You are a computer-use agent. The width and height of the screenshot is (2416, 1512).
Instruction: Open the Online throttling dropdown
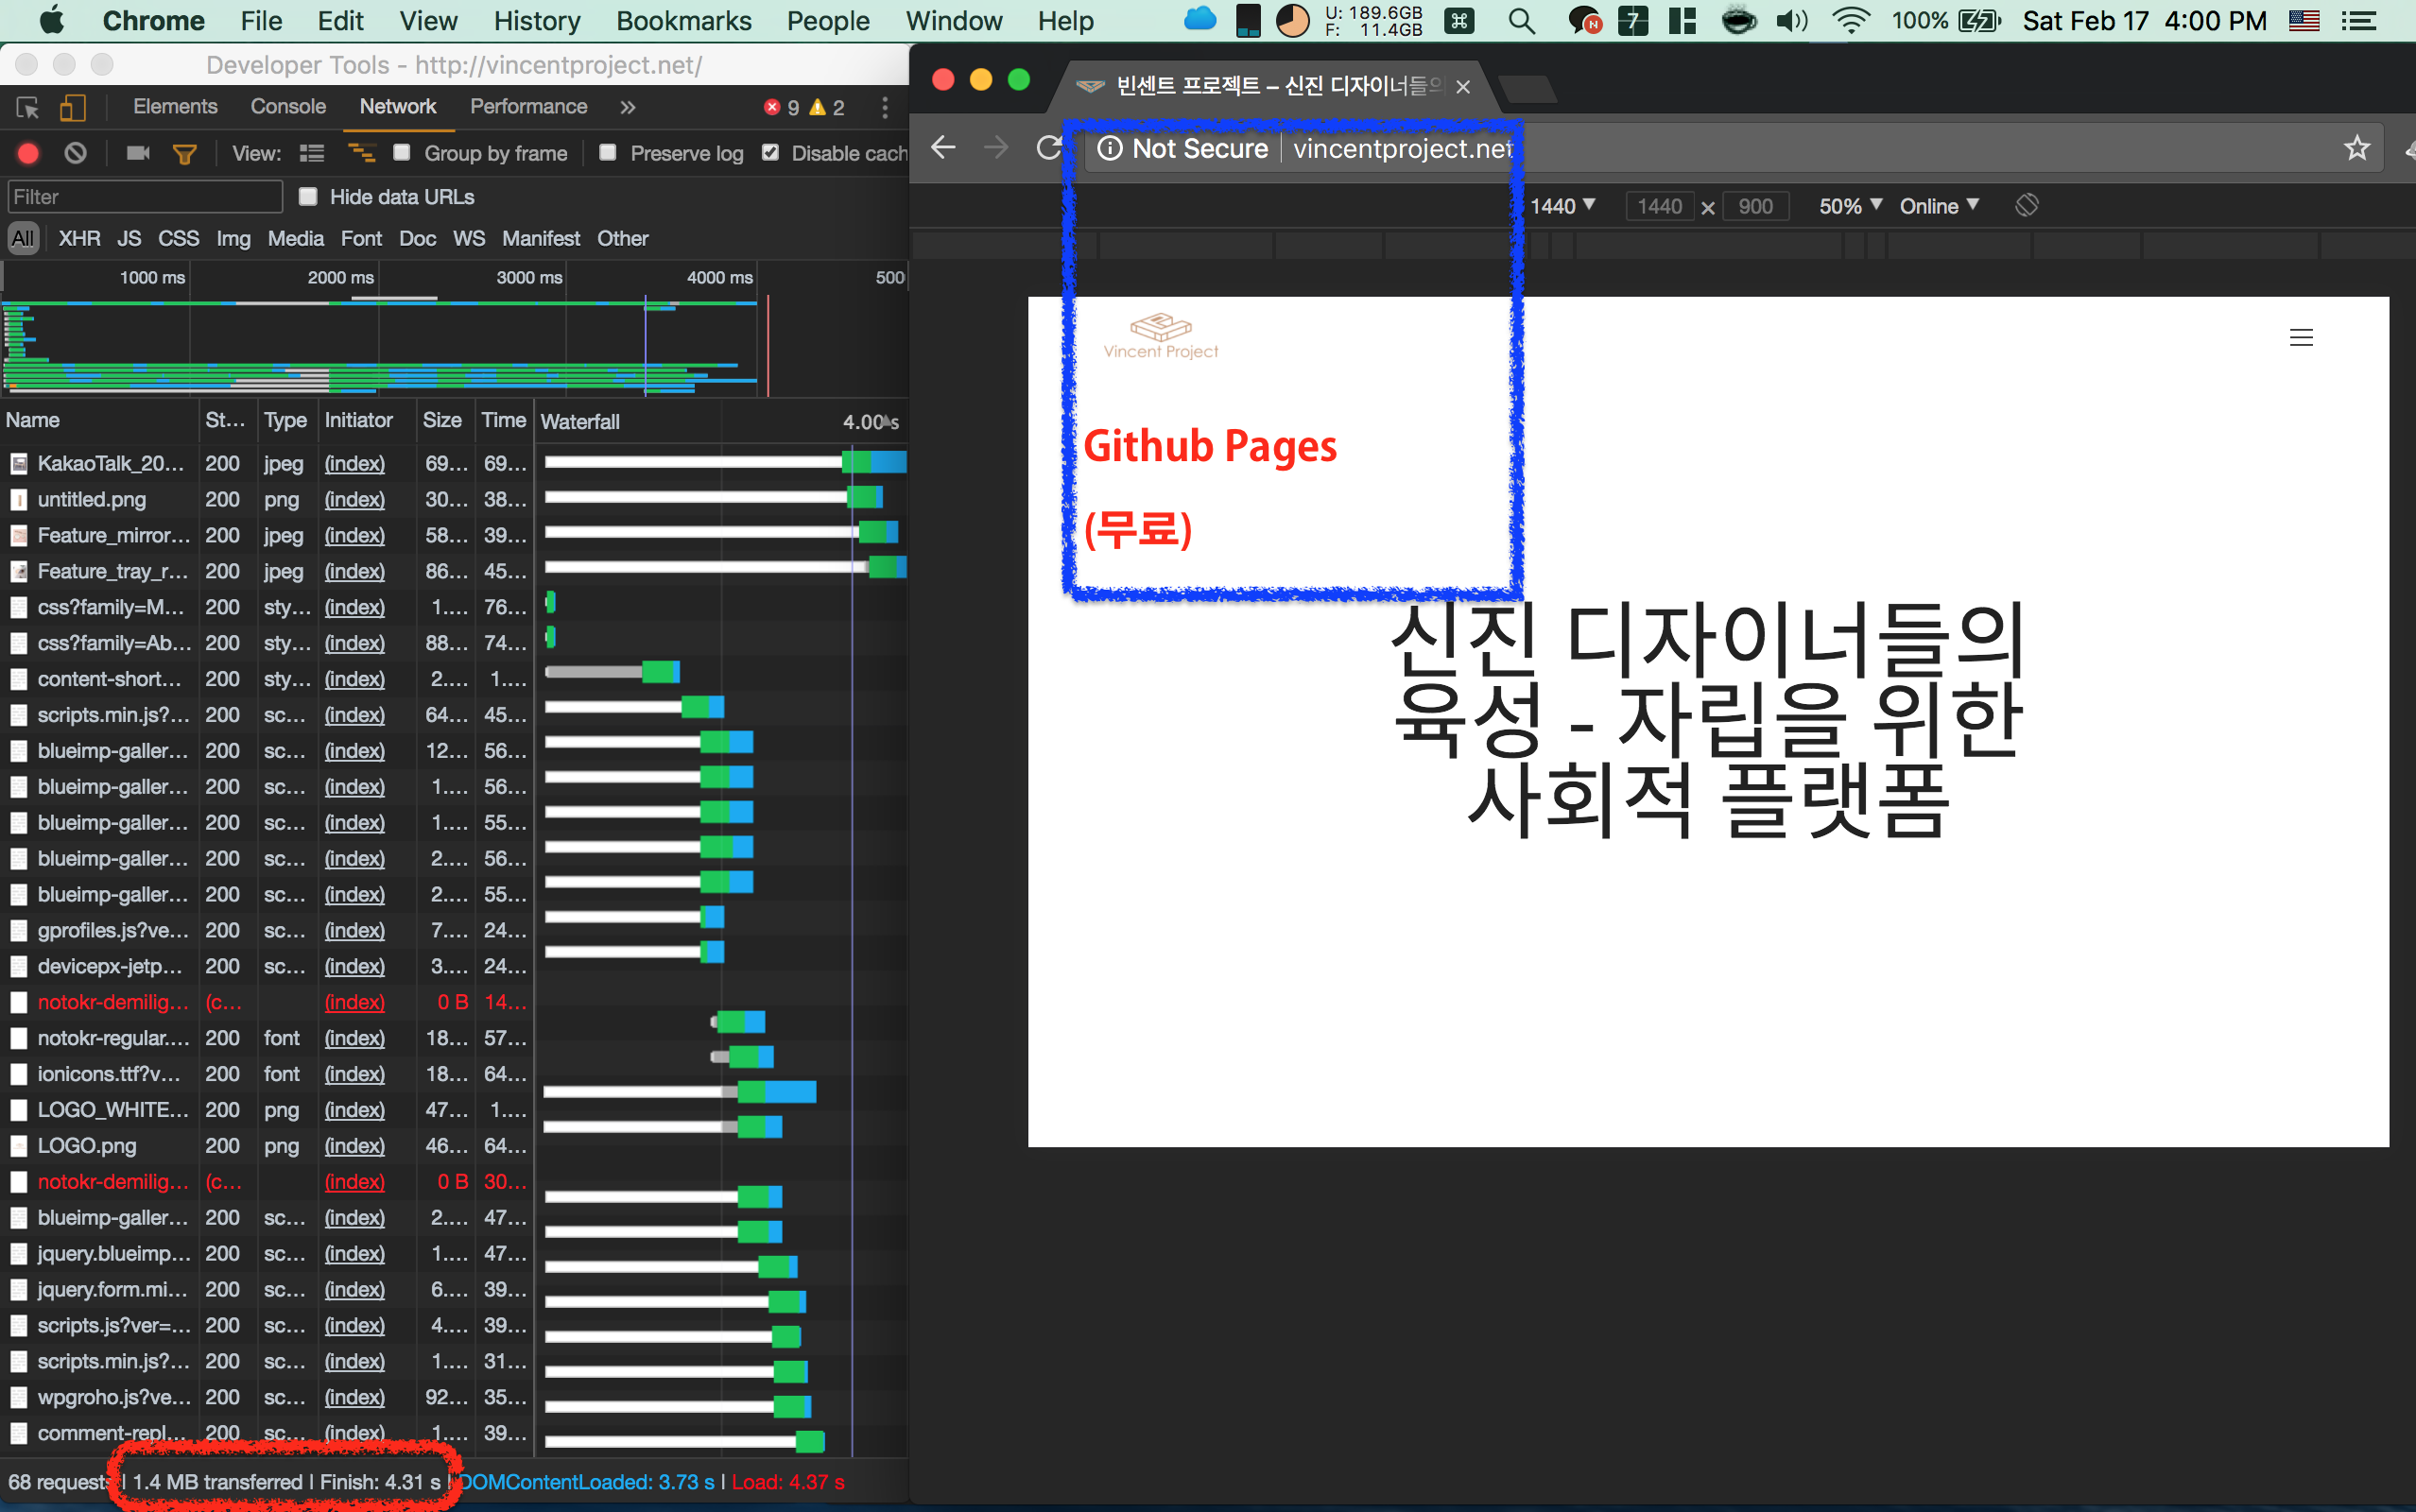(1939, 206)
